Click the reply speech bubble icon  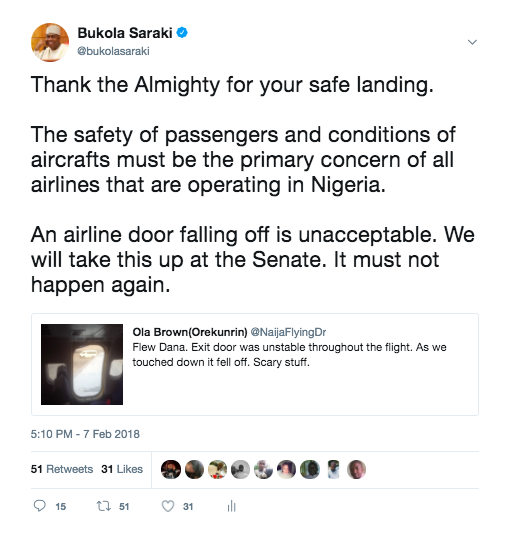[x=40, y=506]
